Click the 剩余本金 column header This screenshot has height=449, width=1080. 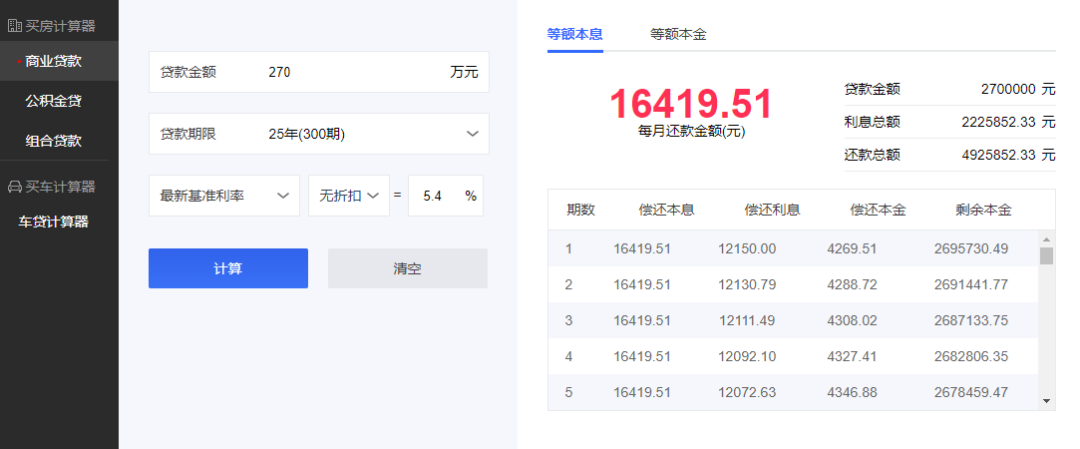pos(983,210)
